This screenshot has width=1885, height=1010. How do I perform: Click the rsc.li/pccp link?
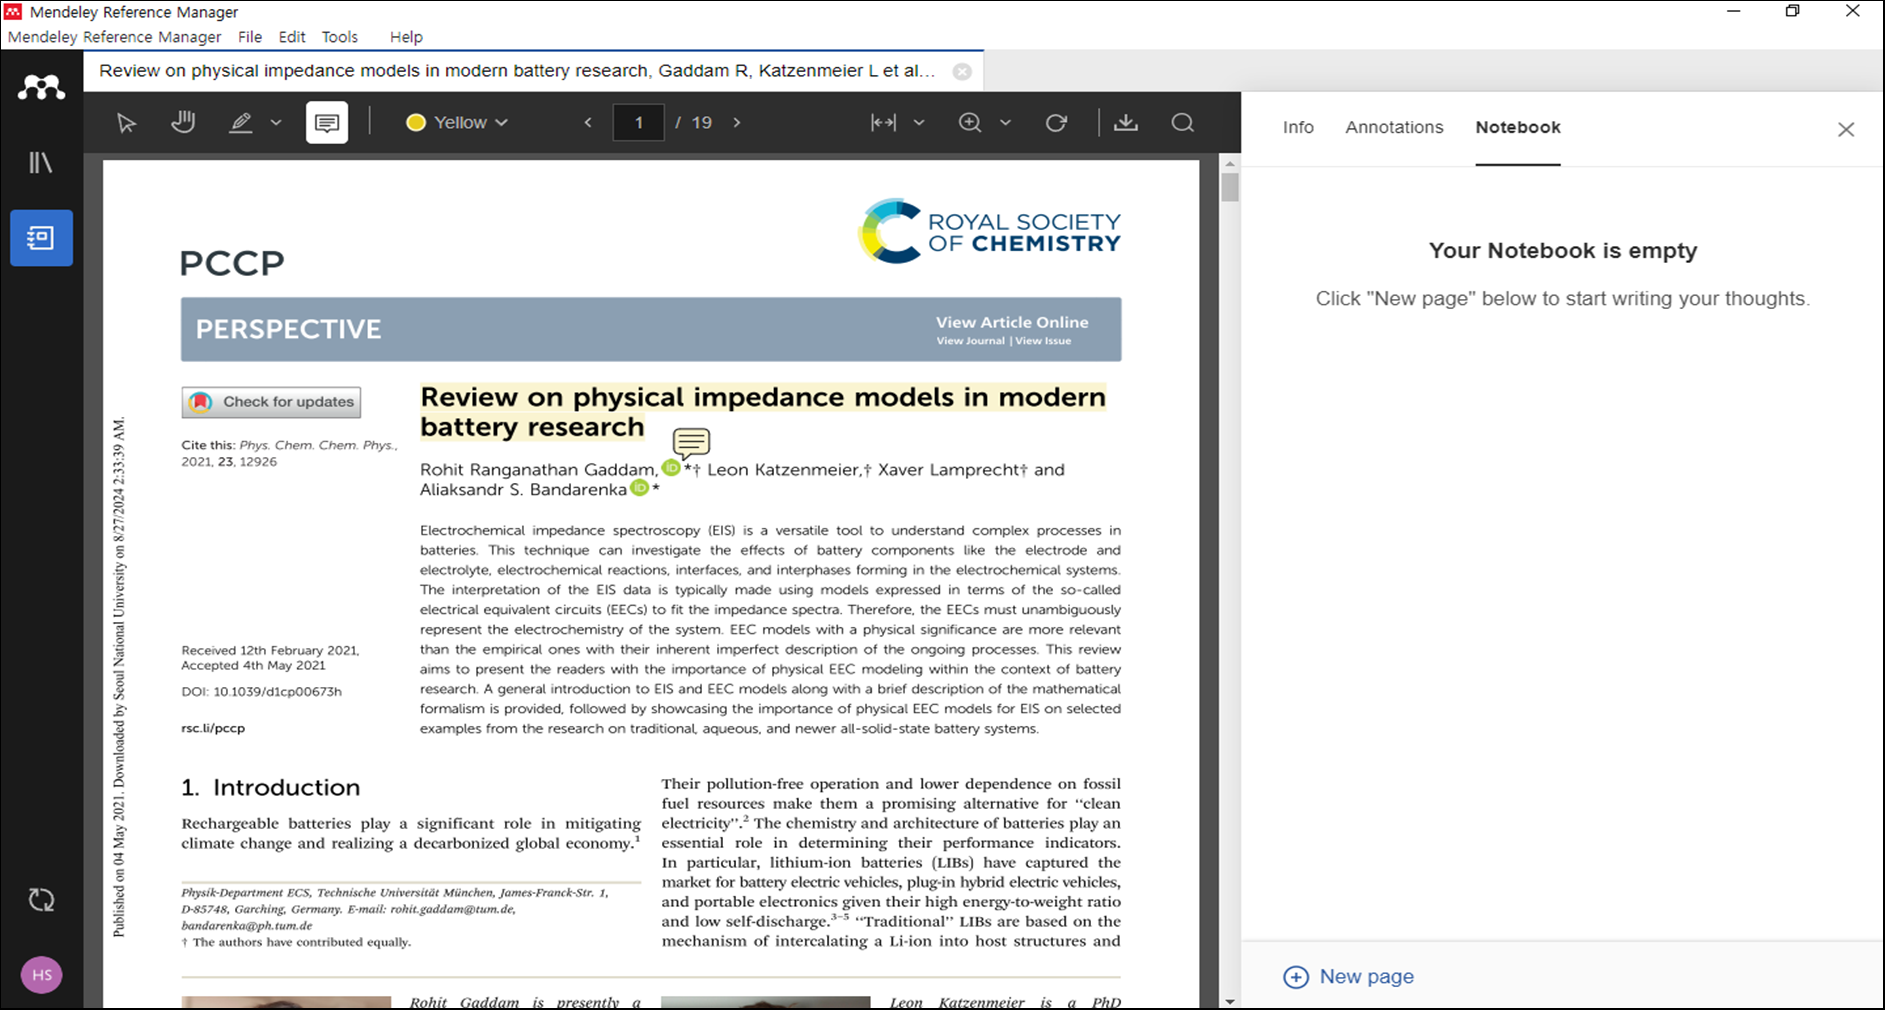[213, 728]
